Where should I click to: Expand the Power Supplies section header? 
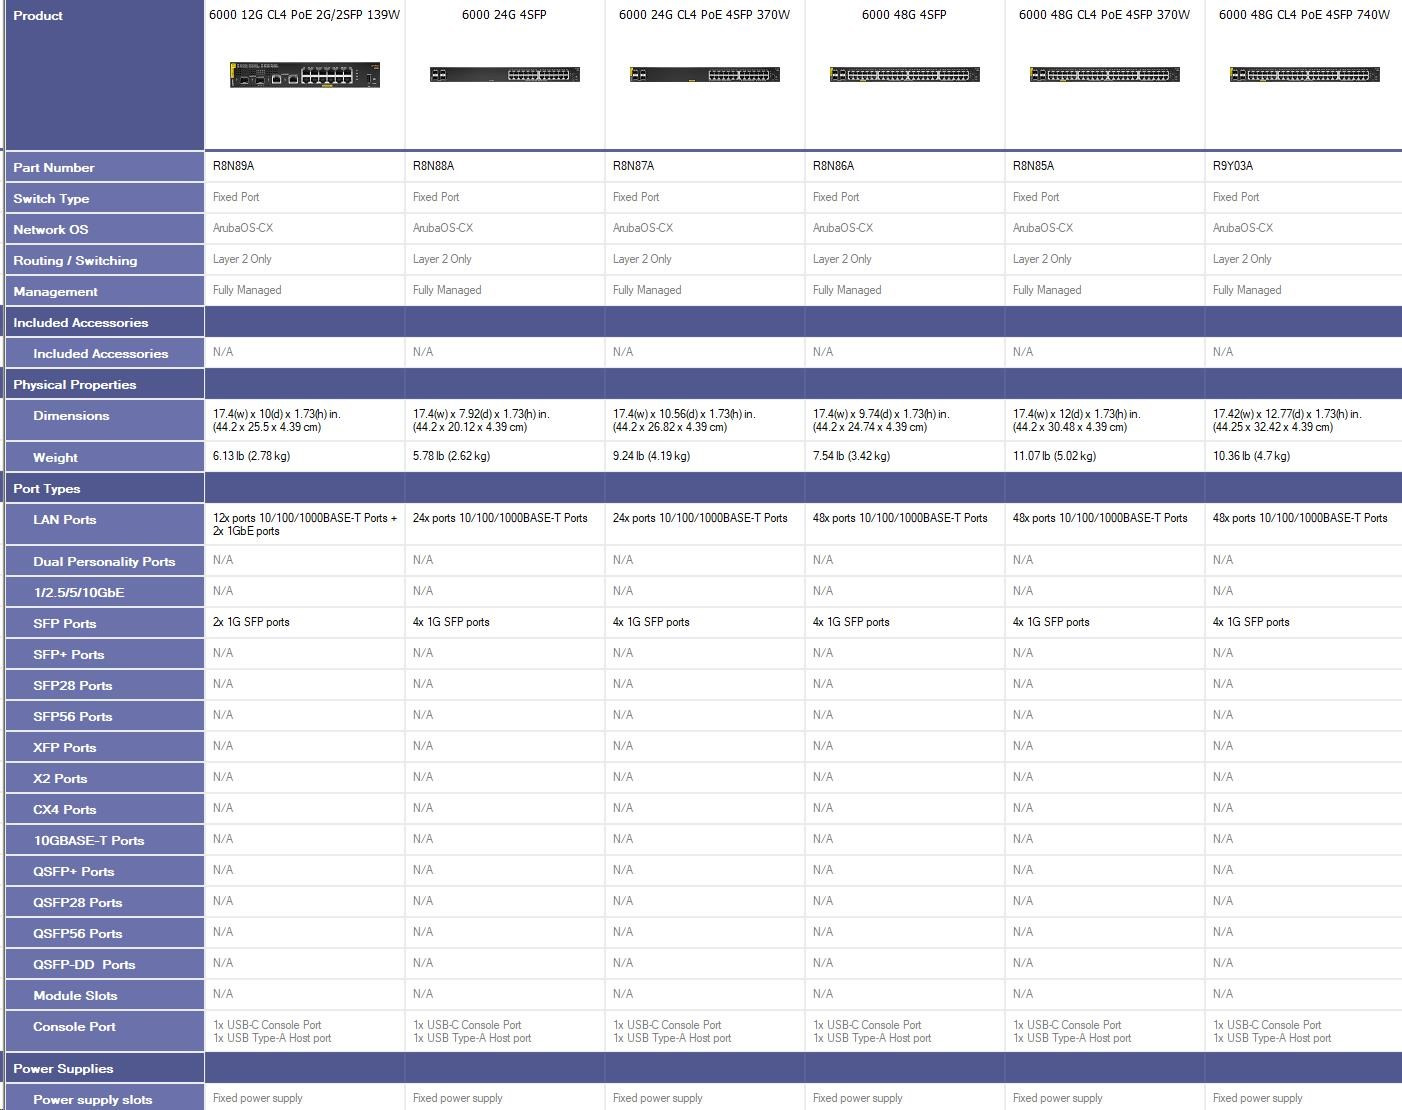[x=63, y=1069]
